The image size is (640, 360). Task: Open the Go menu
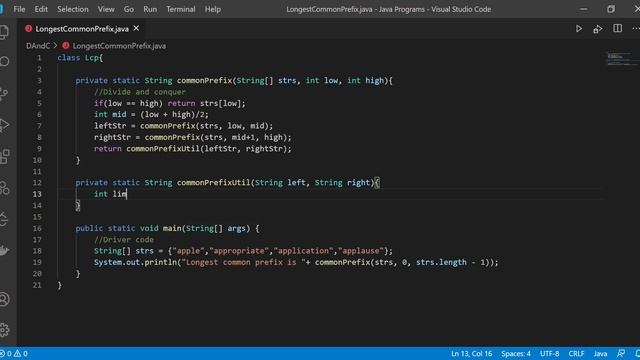point(129,9)
